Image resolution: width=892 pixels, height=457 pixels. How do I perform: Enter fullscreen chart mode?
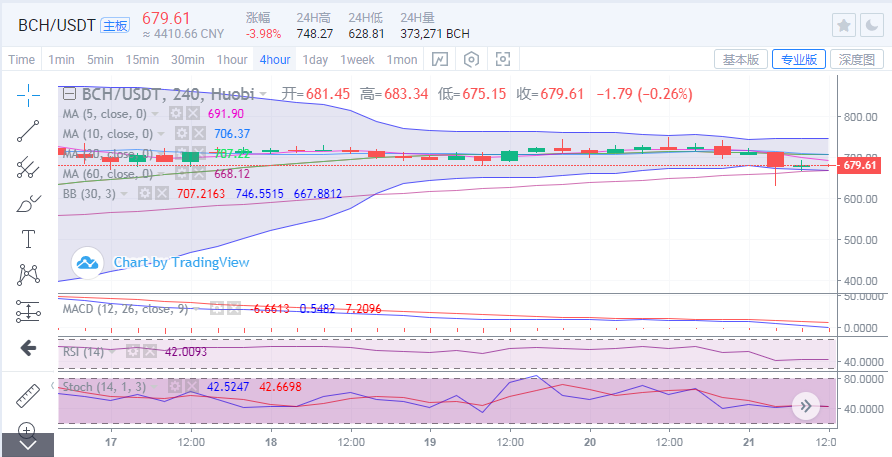click(503, 59)
